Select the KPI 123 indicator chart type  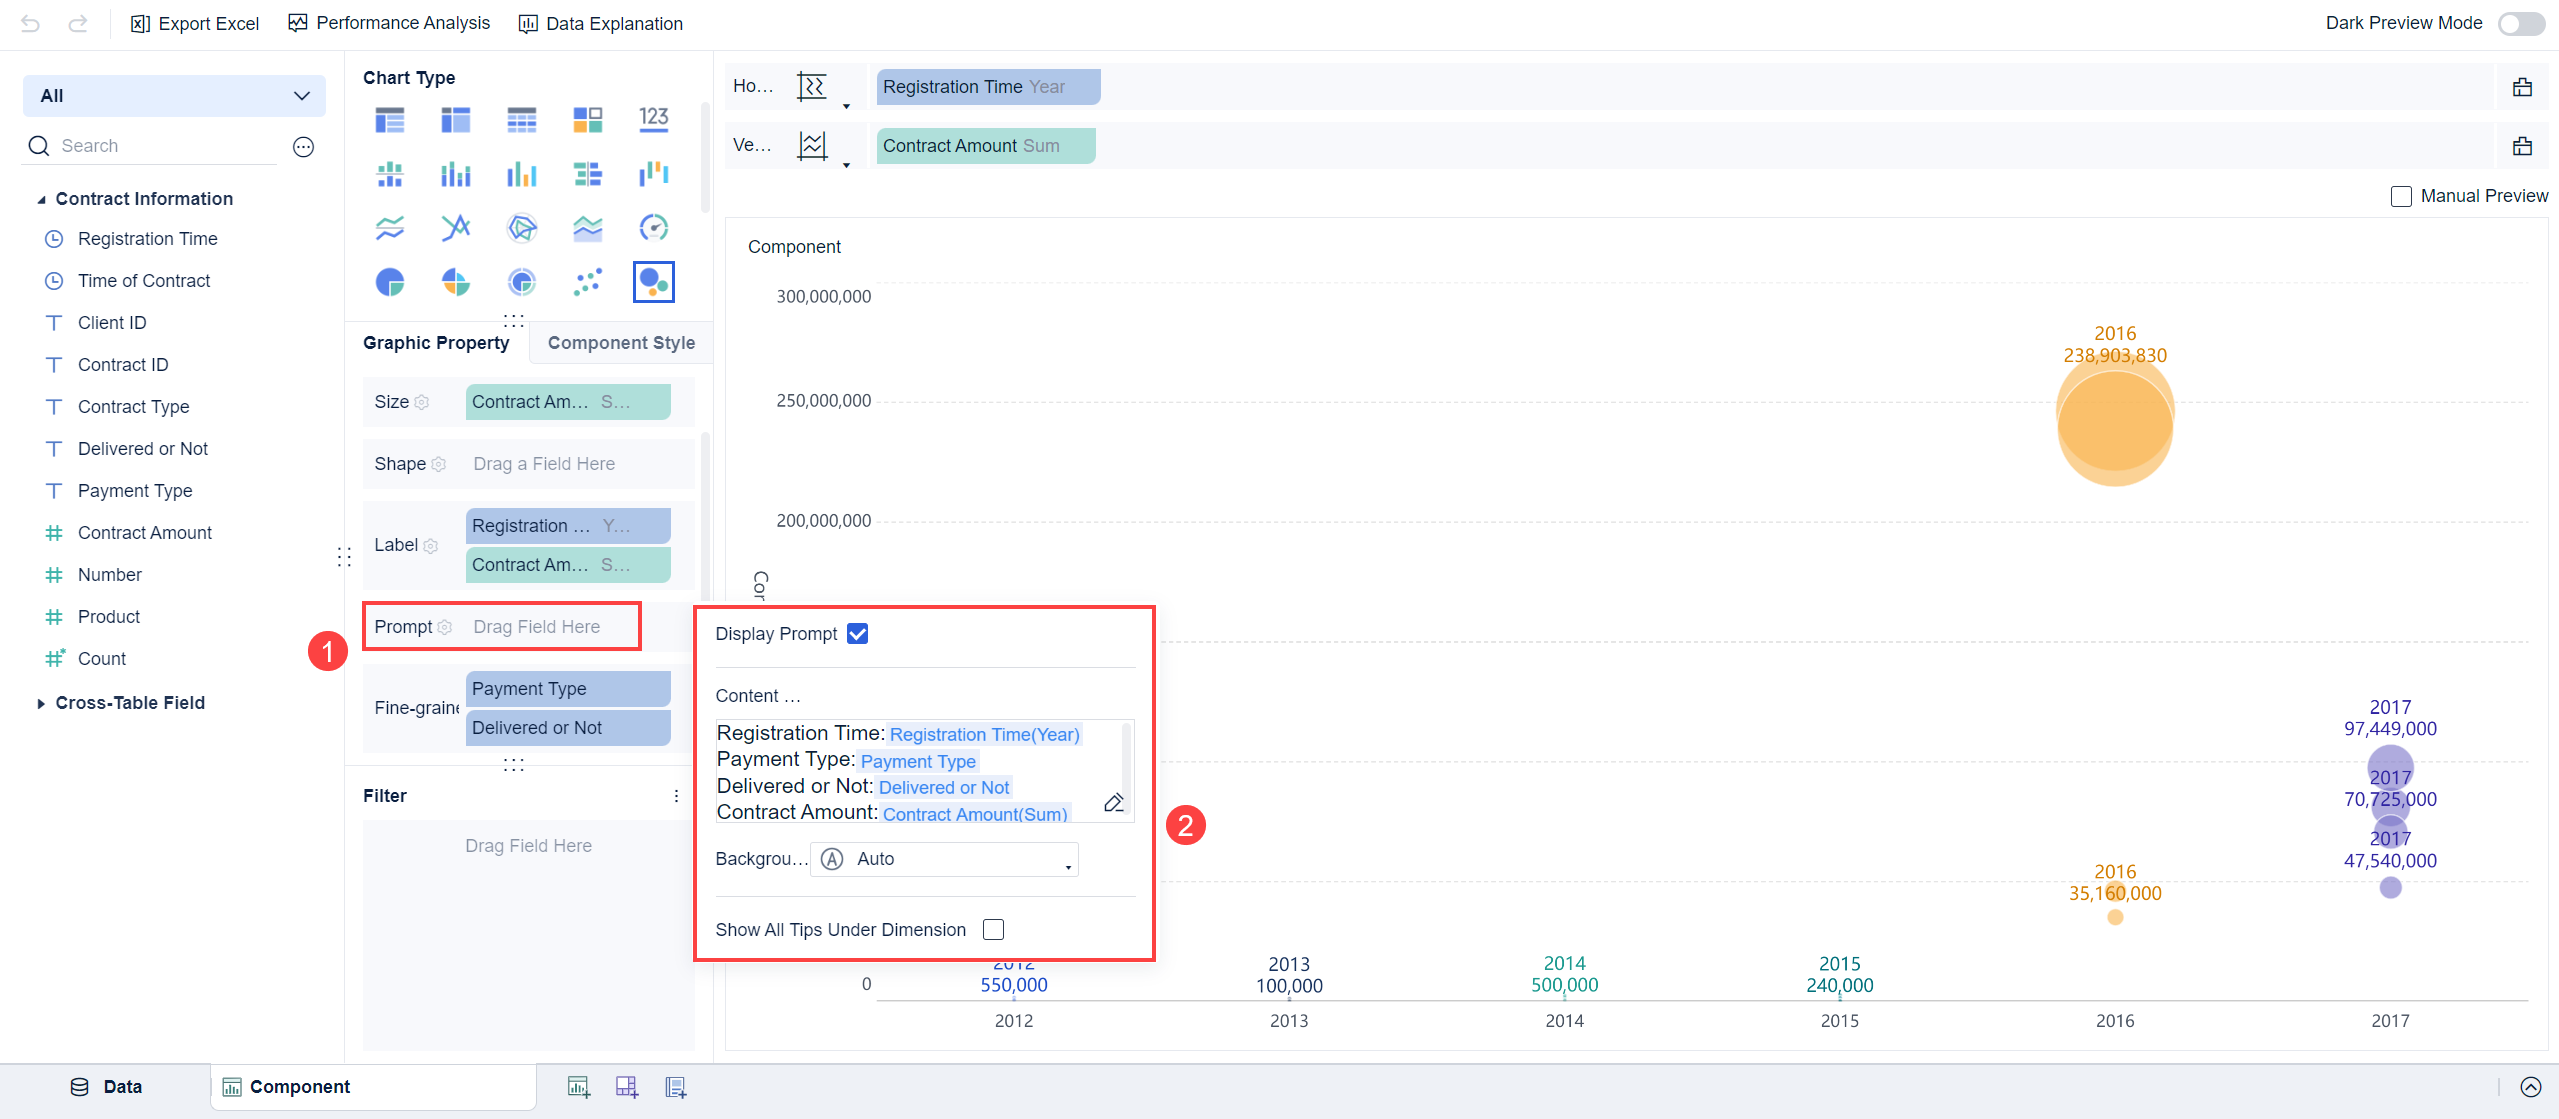pos(653,119)
